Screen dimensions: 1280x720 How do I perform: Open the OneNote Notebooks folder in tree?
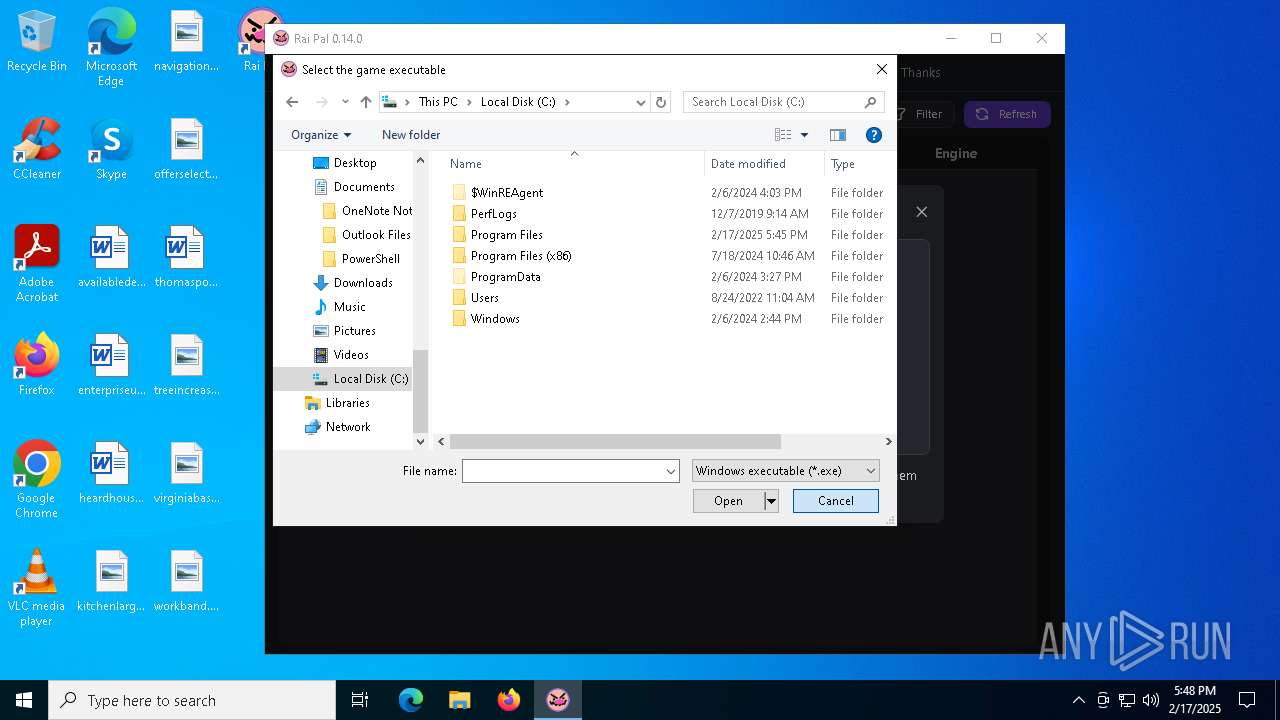367,211
